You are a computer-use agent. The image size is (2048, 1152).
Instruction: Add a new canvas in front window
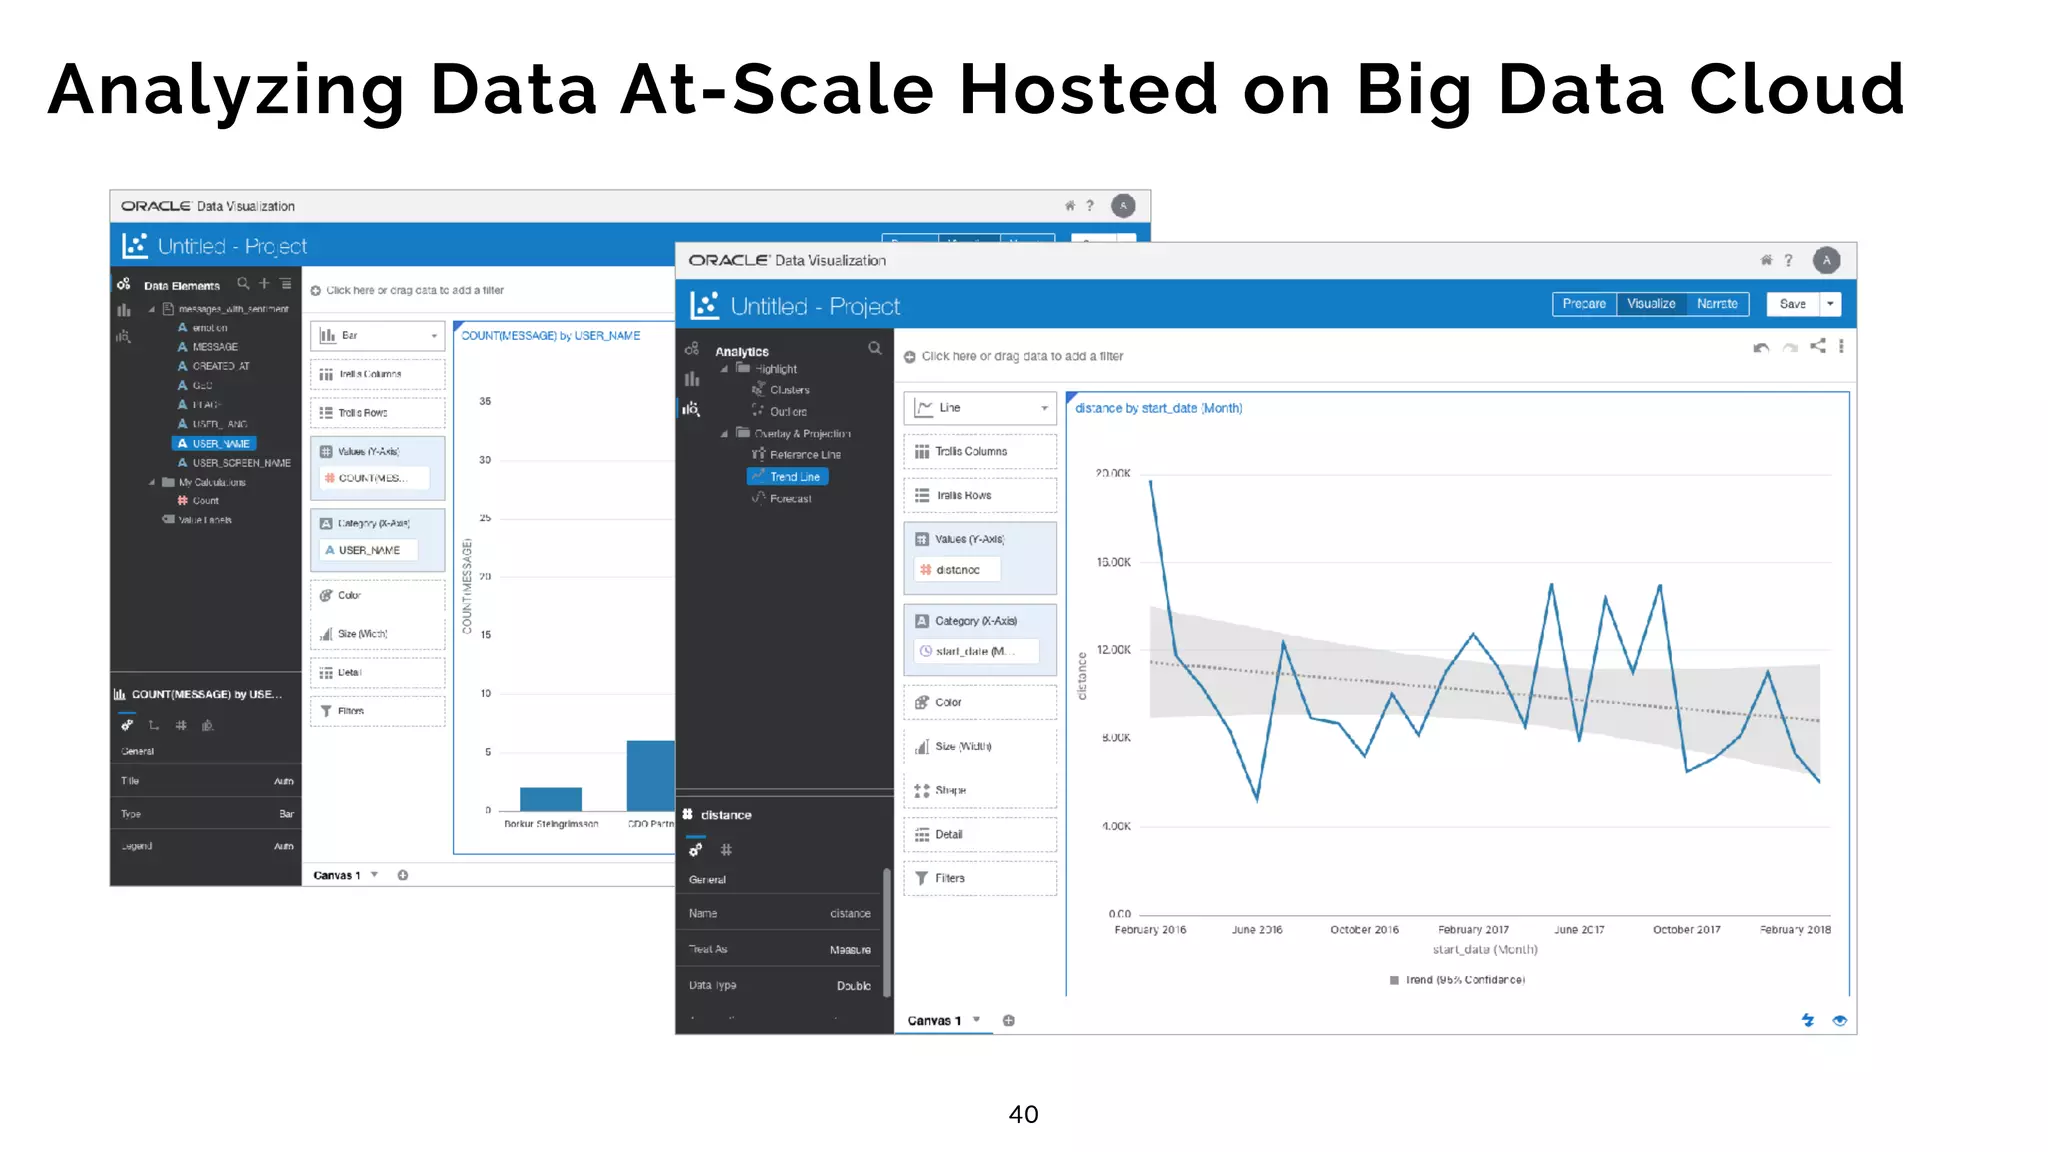click(1009, 1021)
